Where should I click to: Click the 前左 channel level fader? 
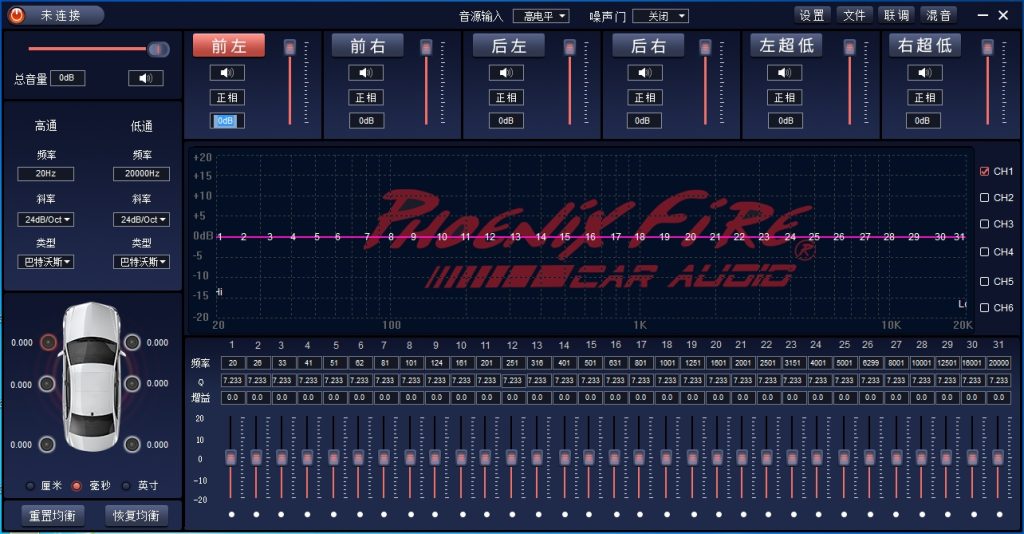pos(289,48)
